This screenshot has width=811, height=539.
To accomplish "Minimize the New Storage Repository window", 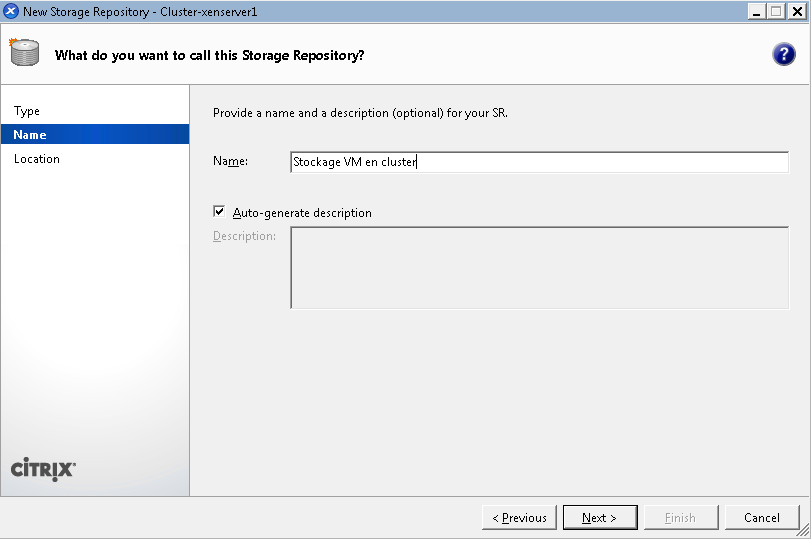I will coord(757,11).
